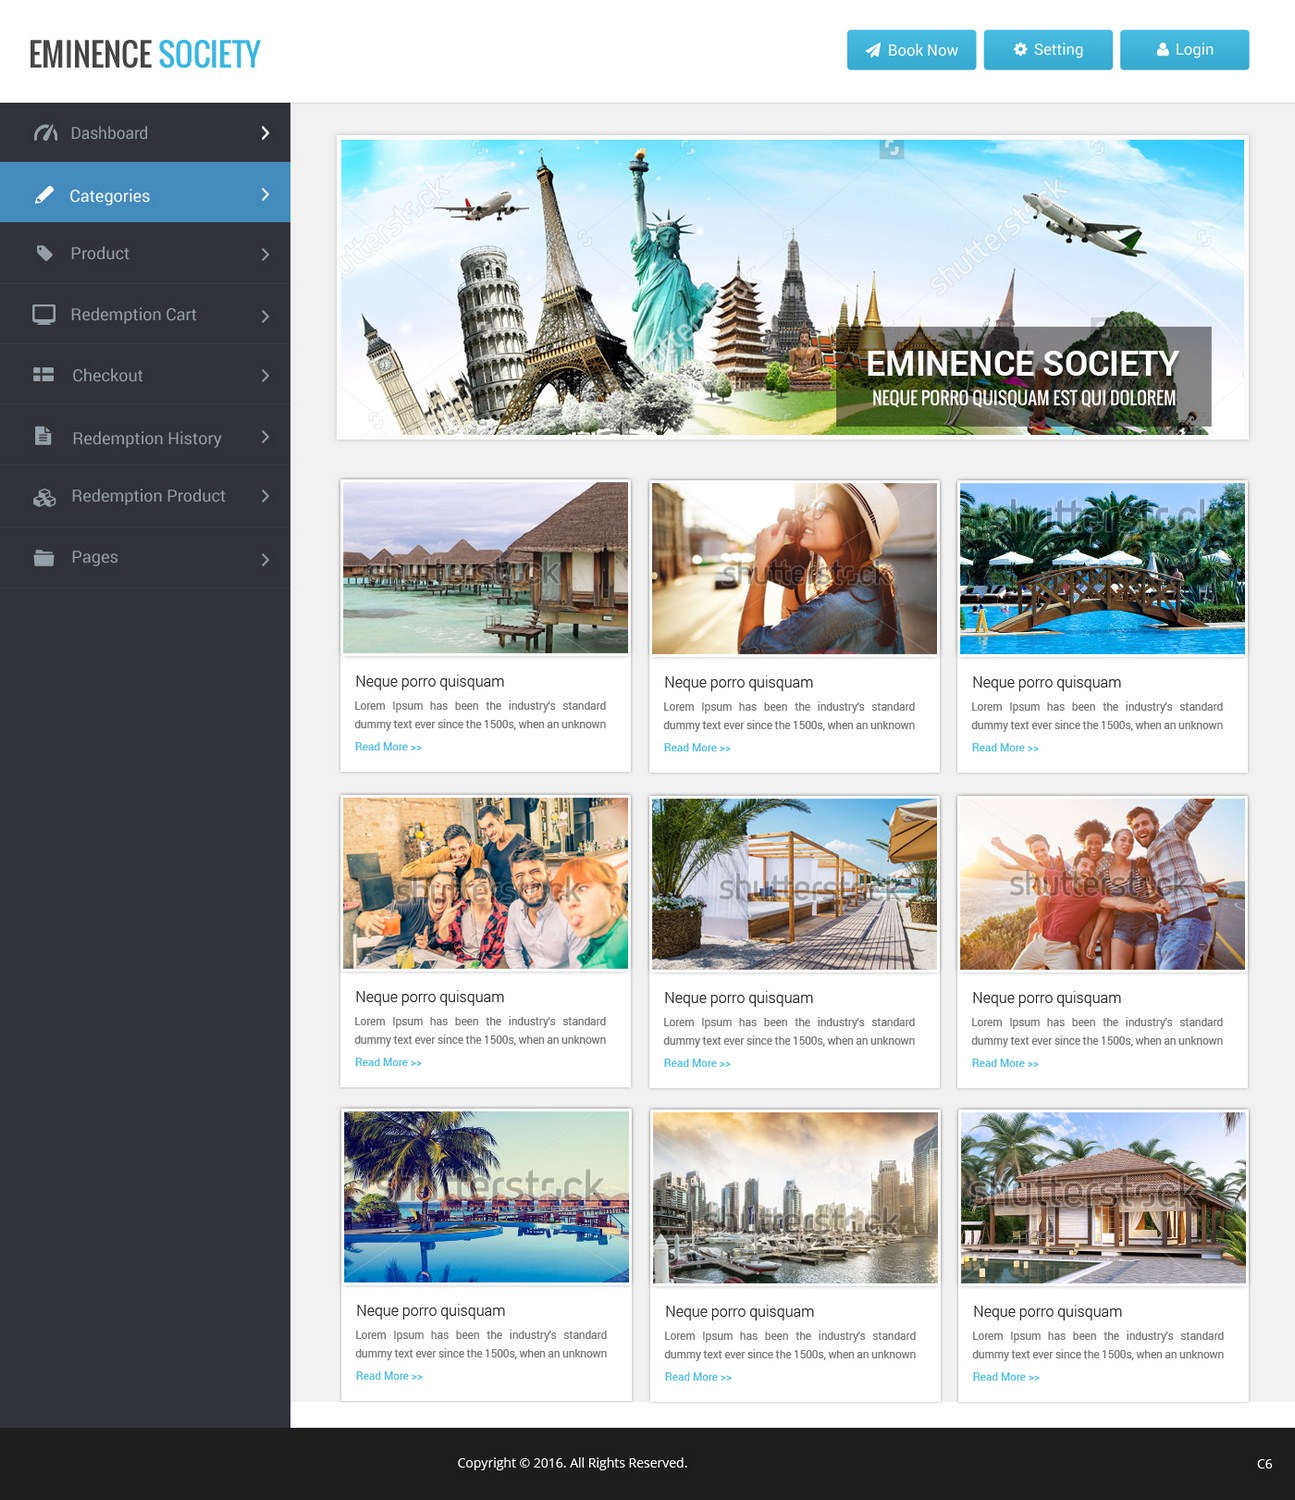The width and height of the screenshot is (1295, 1500).
Task: Click the Eminence Society header logo
Action: [145, 54]
